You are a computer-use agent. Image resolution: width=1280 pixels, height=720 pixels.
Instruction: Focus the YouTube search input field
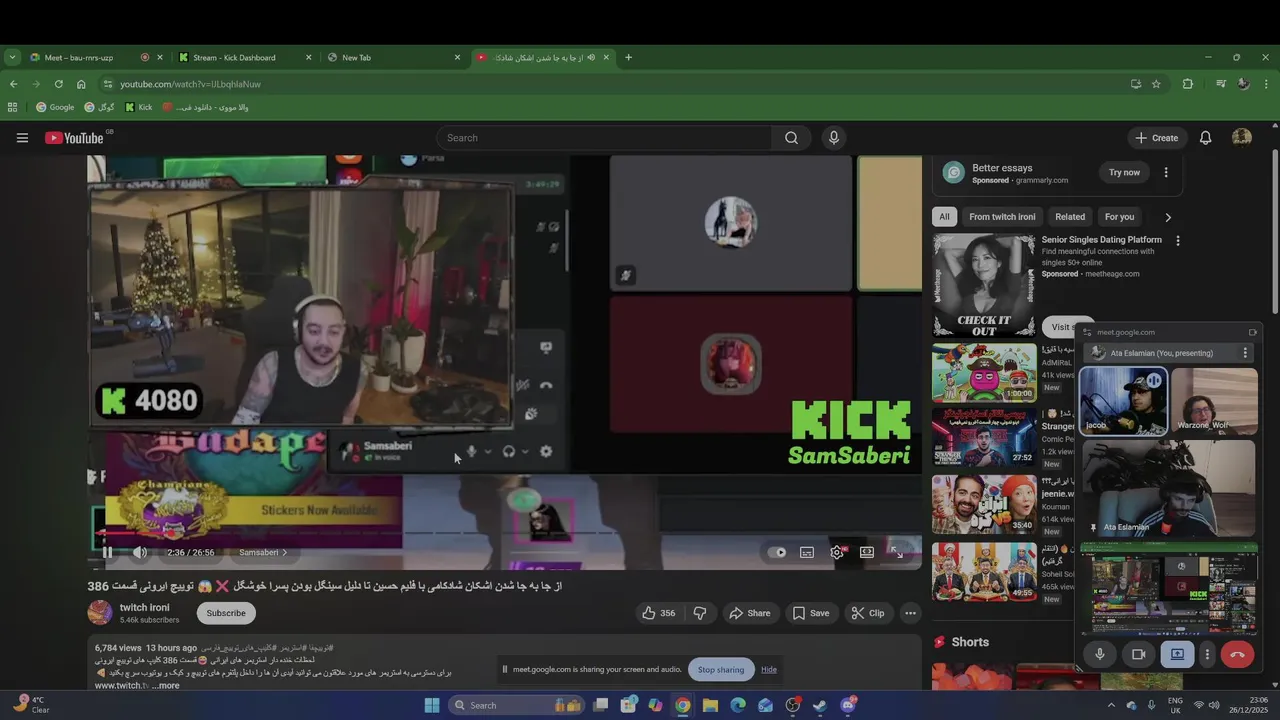point(605,138)
